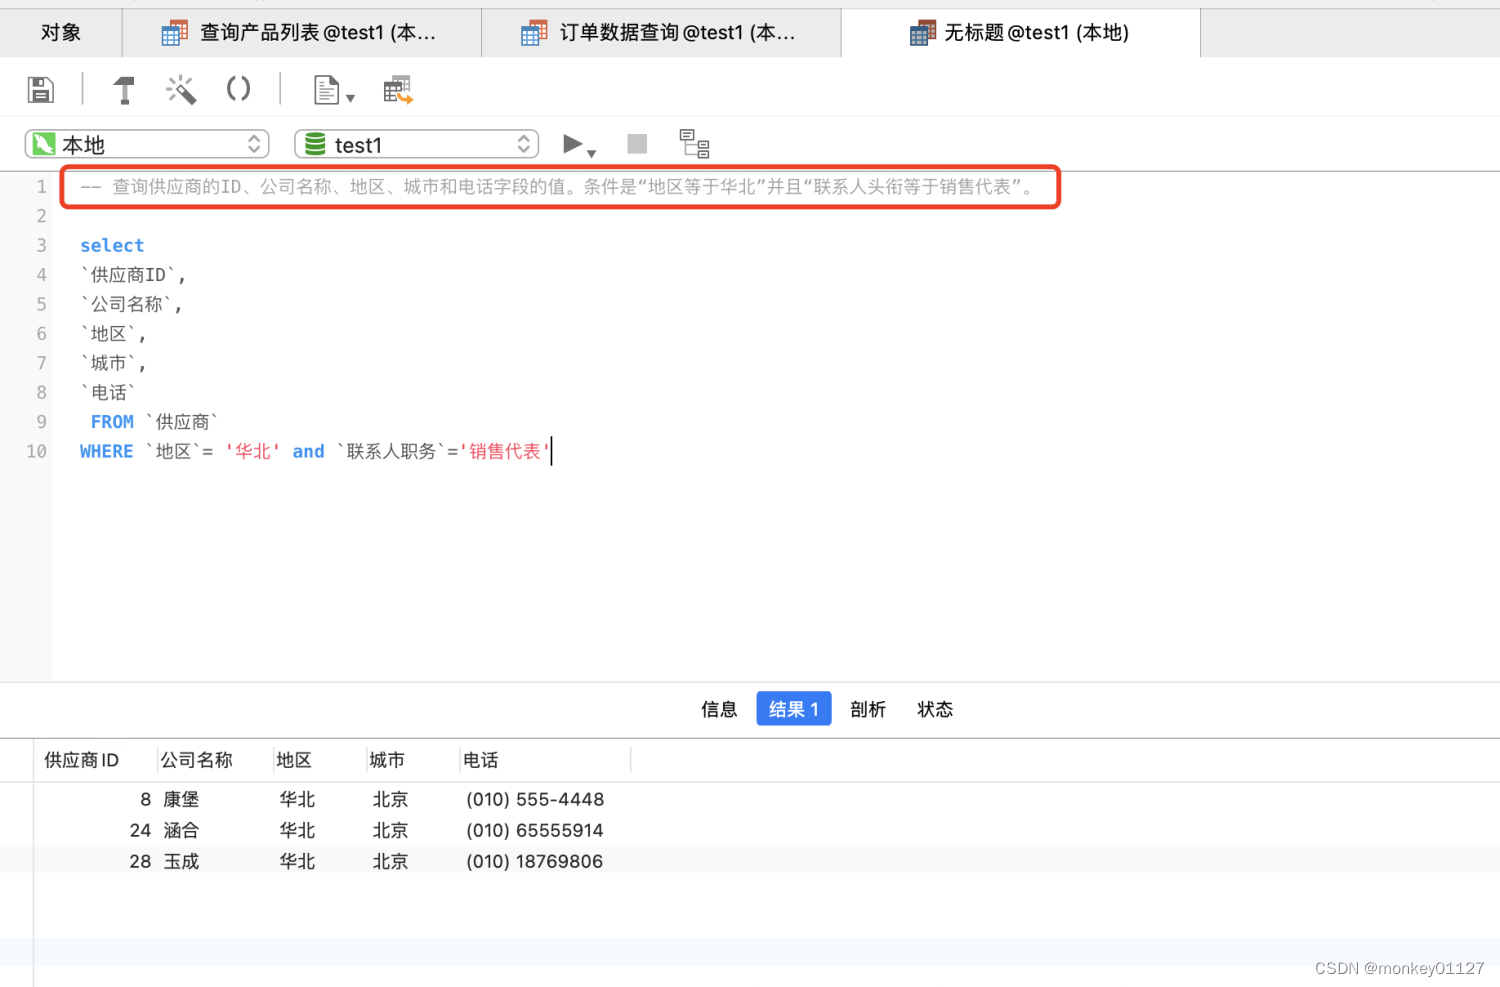1500x987 pixels.
Task: Click the '华北' string literal
Action: pos(253,451)
